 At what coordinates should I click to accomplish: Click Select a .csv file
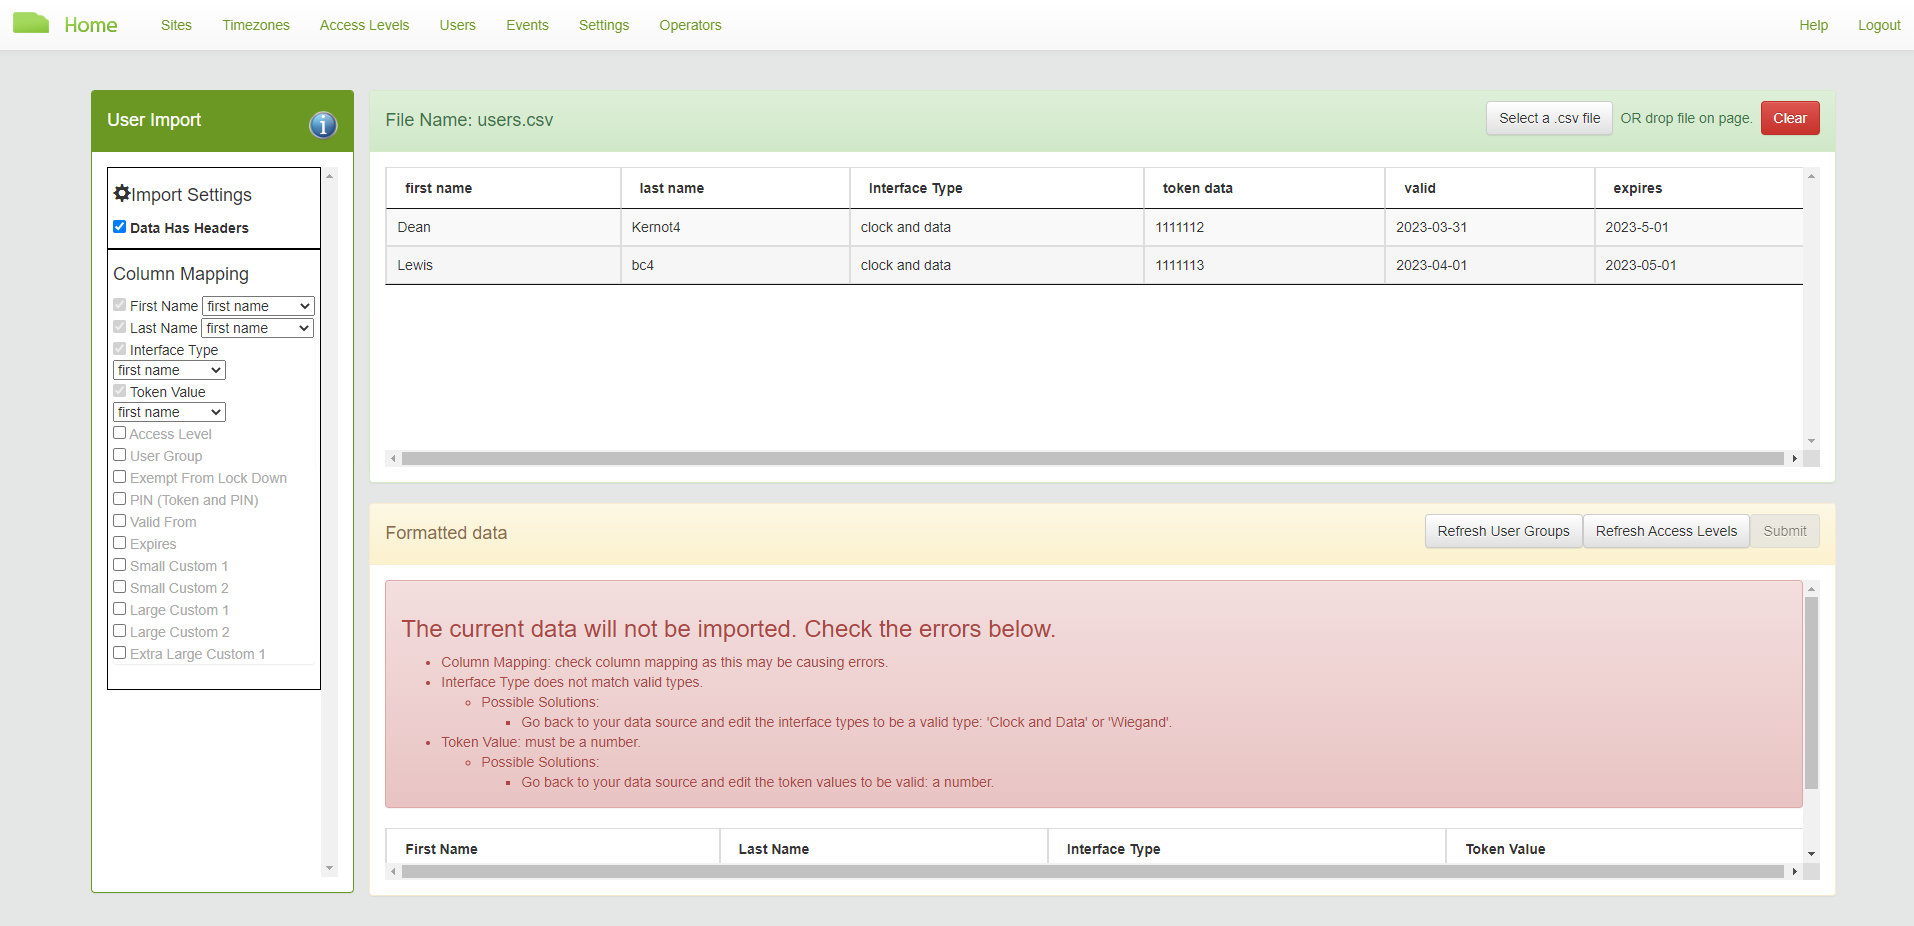pyautogui.click(x=1548, y=117)
